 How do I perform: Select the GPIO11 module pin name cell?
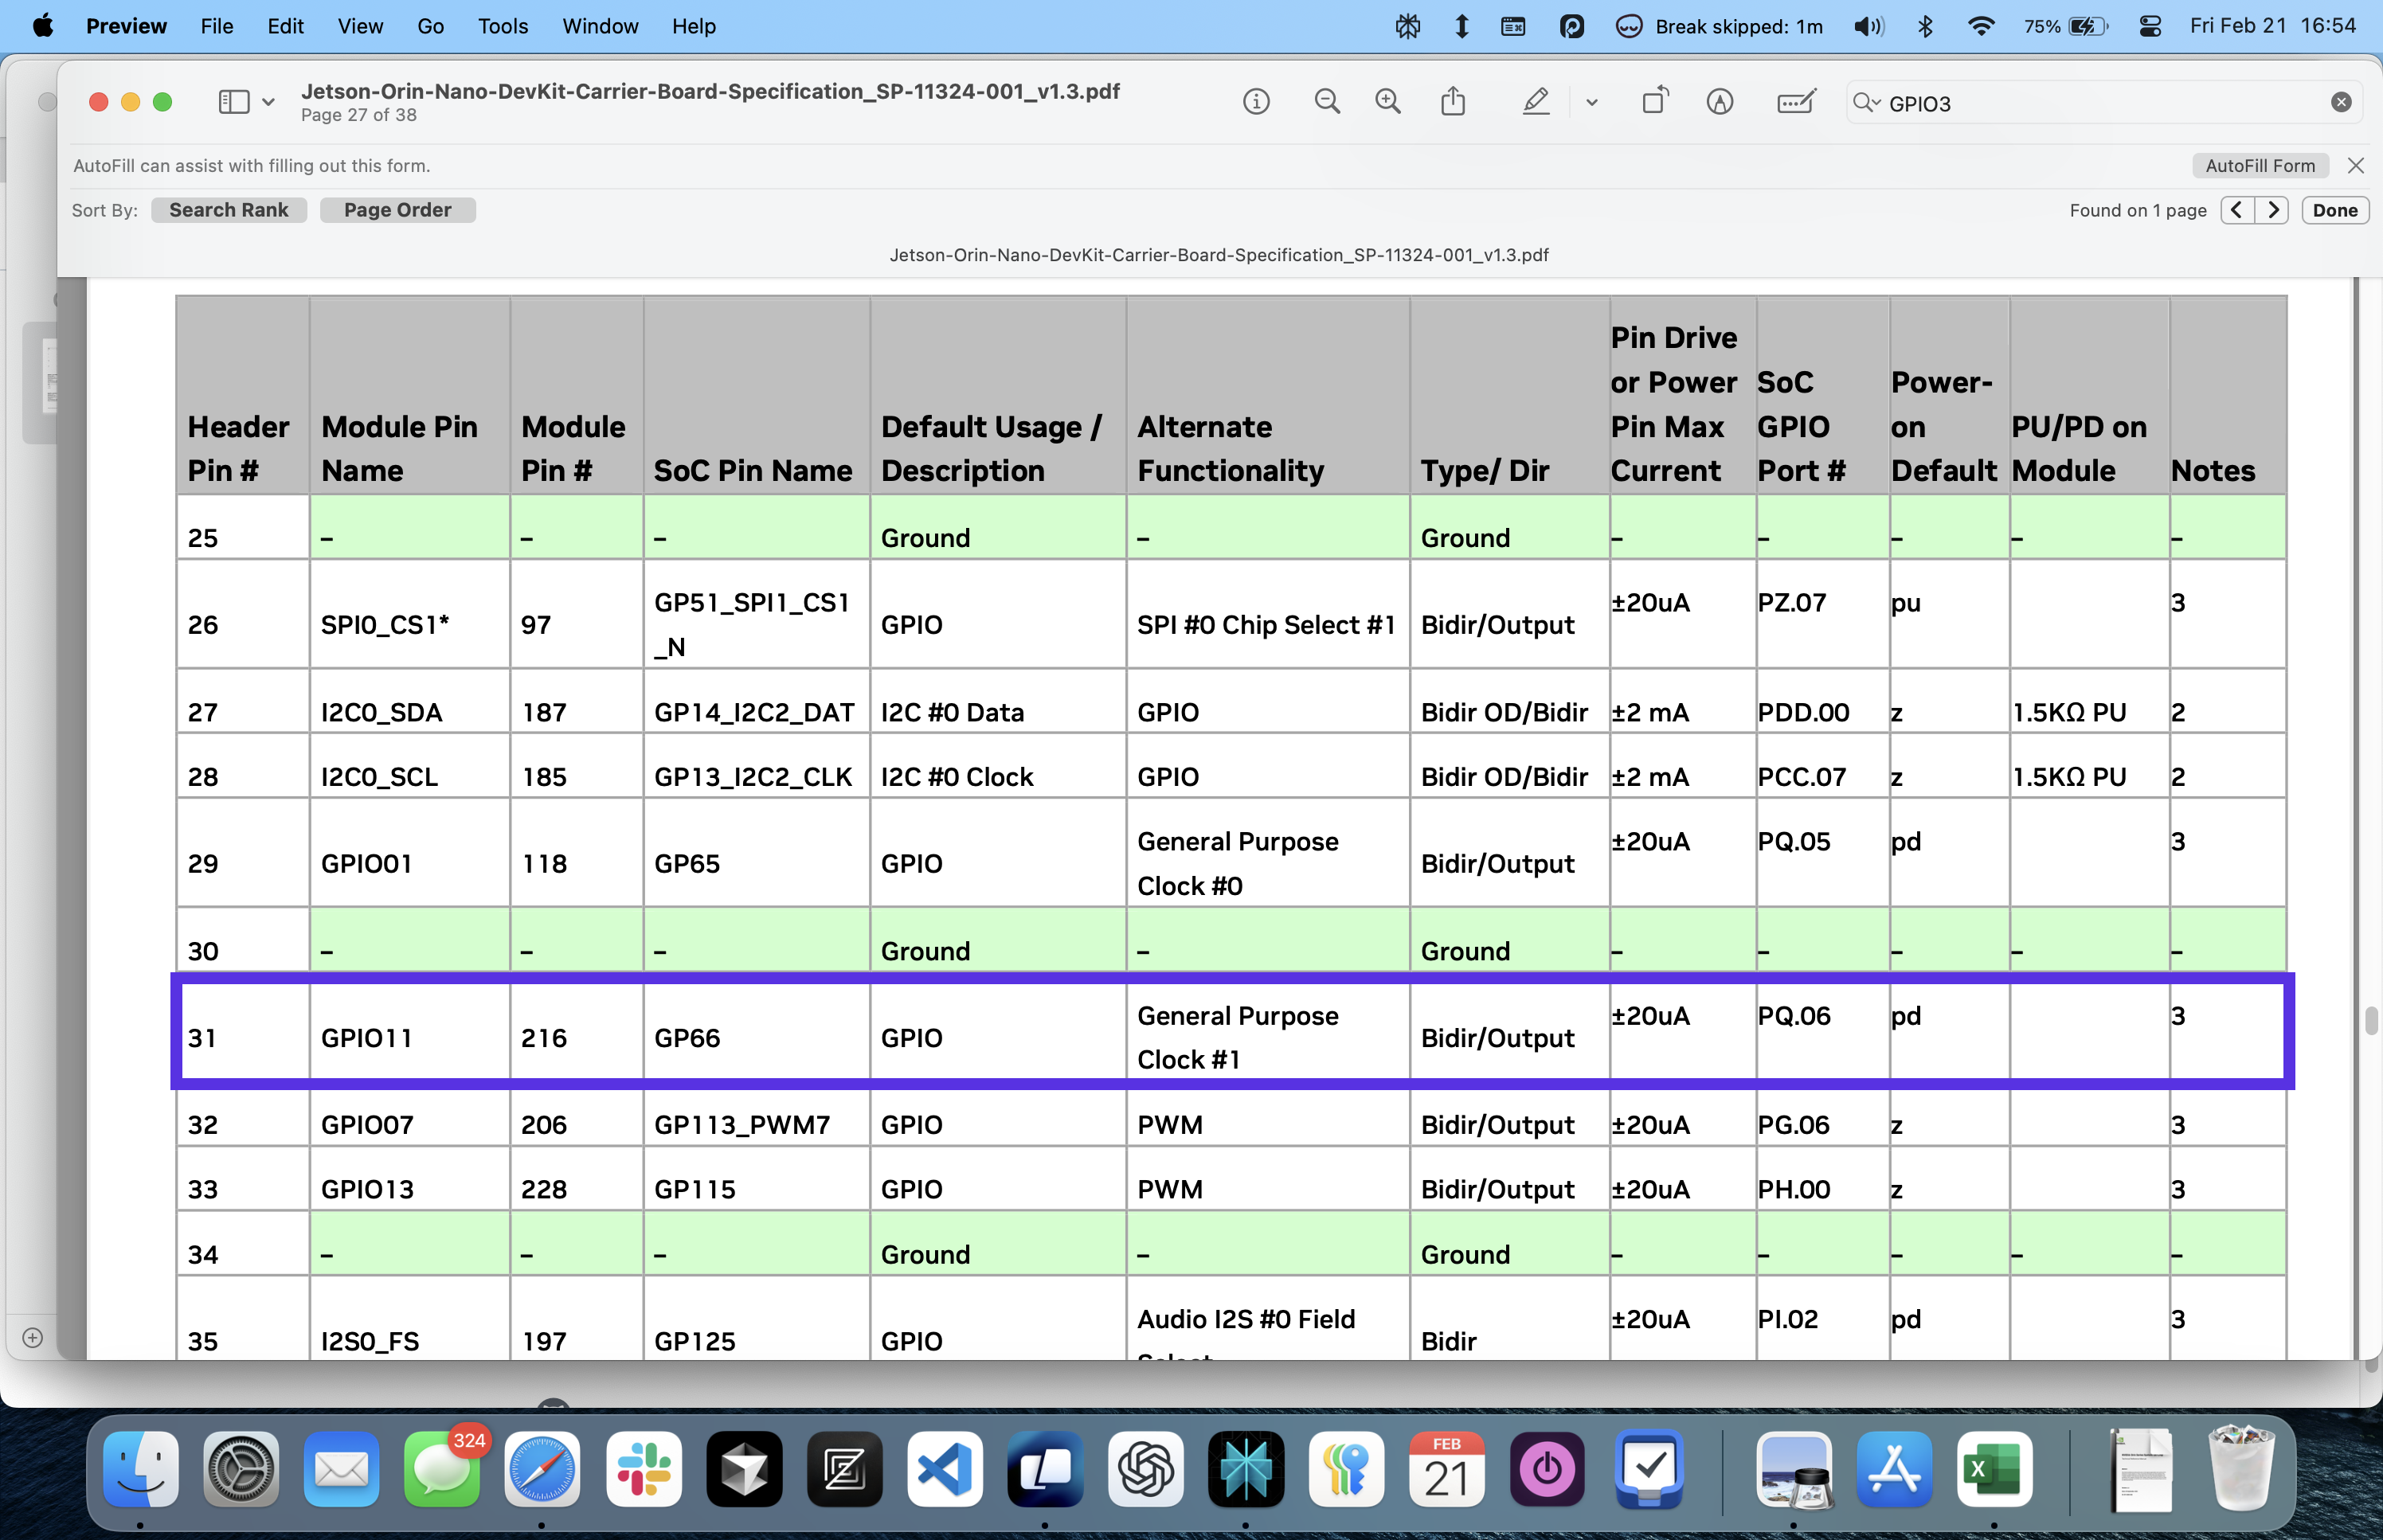point(410,1038)
